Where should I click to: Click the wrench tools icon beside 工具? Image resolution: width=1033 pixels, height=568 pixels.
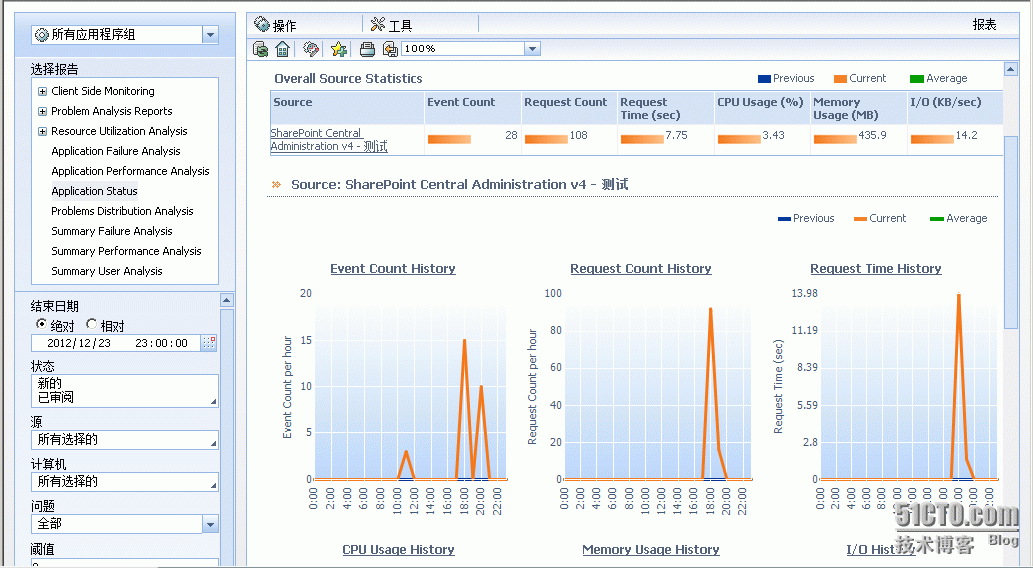377,25
